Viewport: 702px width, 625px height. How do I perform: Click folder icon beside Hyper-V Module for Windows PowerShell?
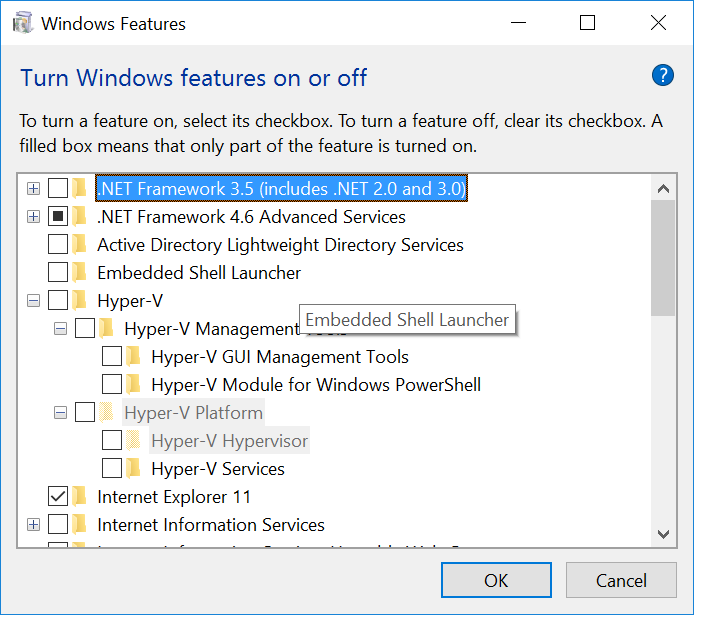[x=133, y=385]
